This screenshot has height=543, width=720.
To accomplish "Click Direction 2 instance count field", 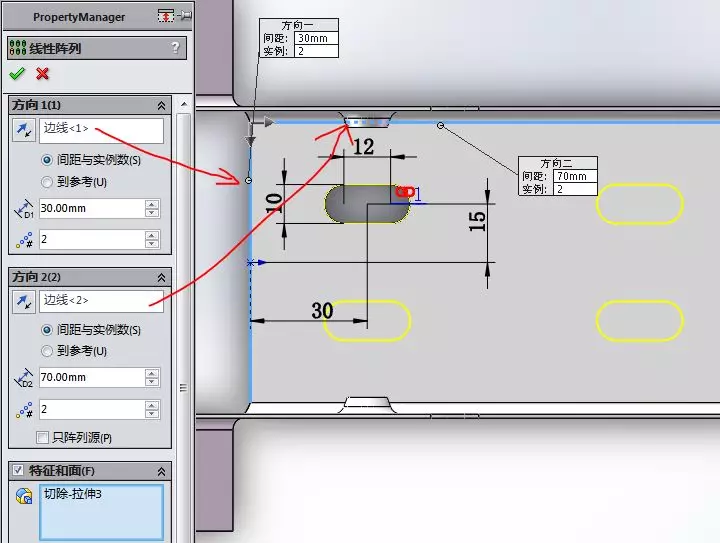I will tap(92, 409).
